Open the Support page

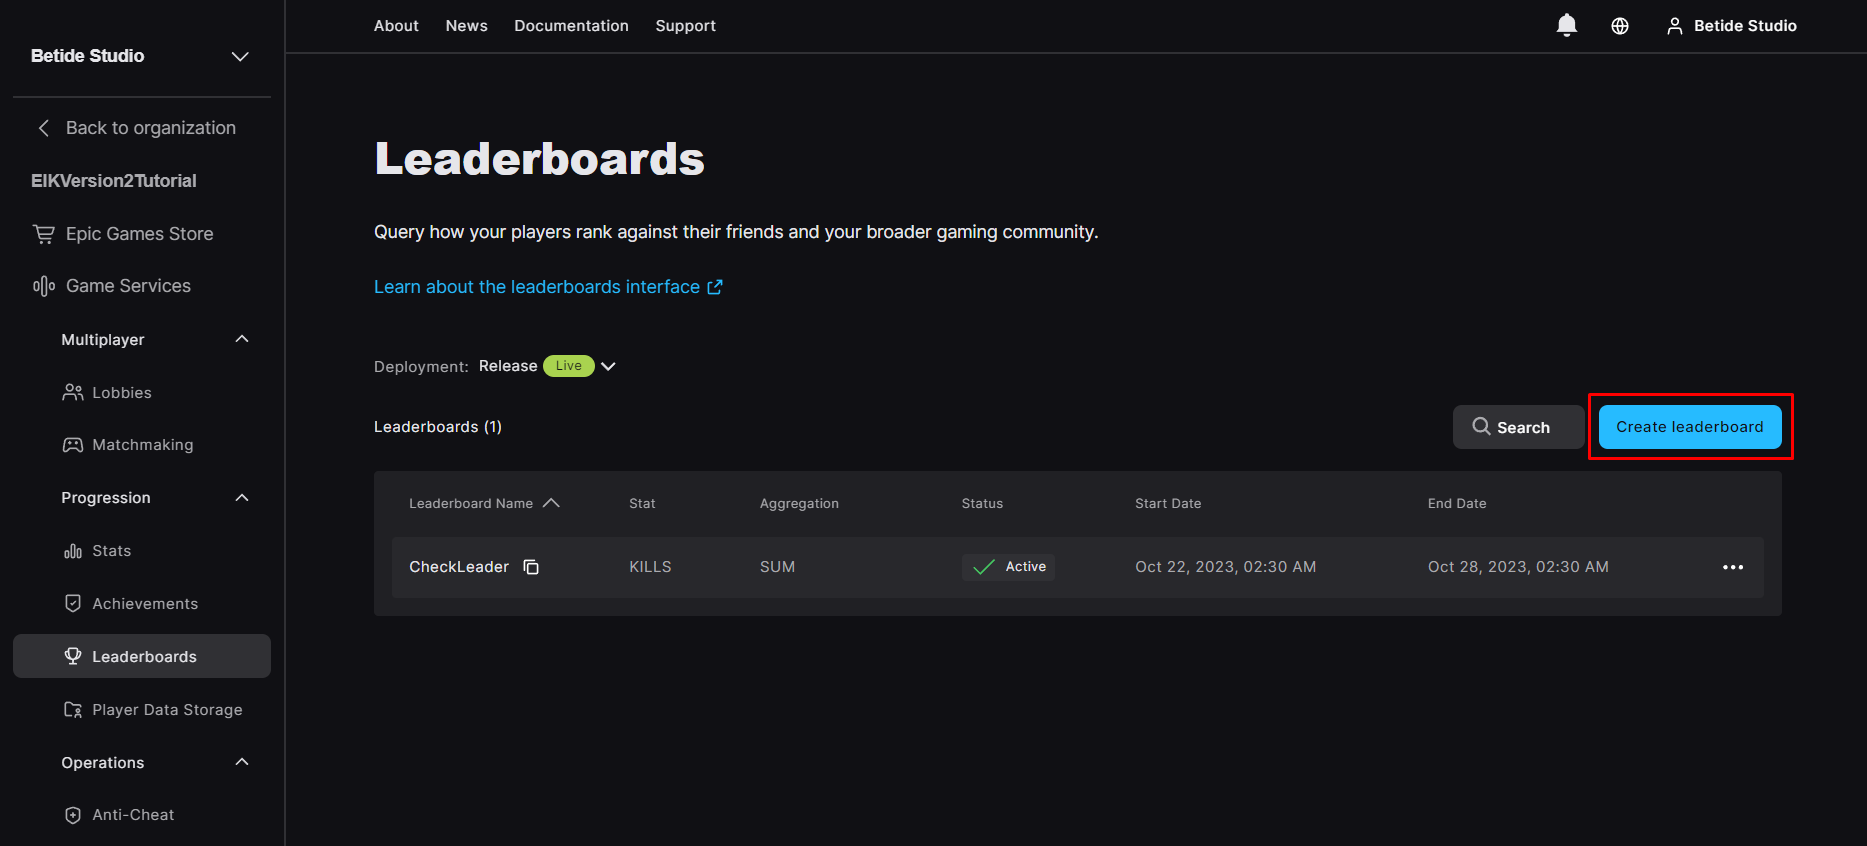pos(685,26)
